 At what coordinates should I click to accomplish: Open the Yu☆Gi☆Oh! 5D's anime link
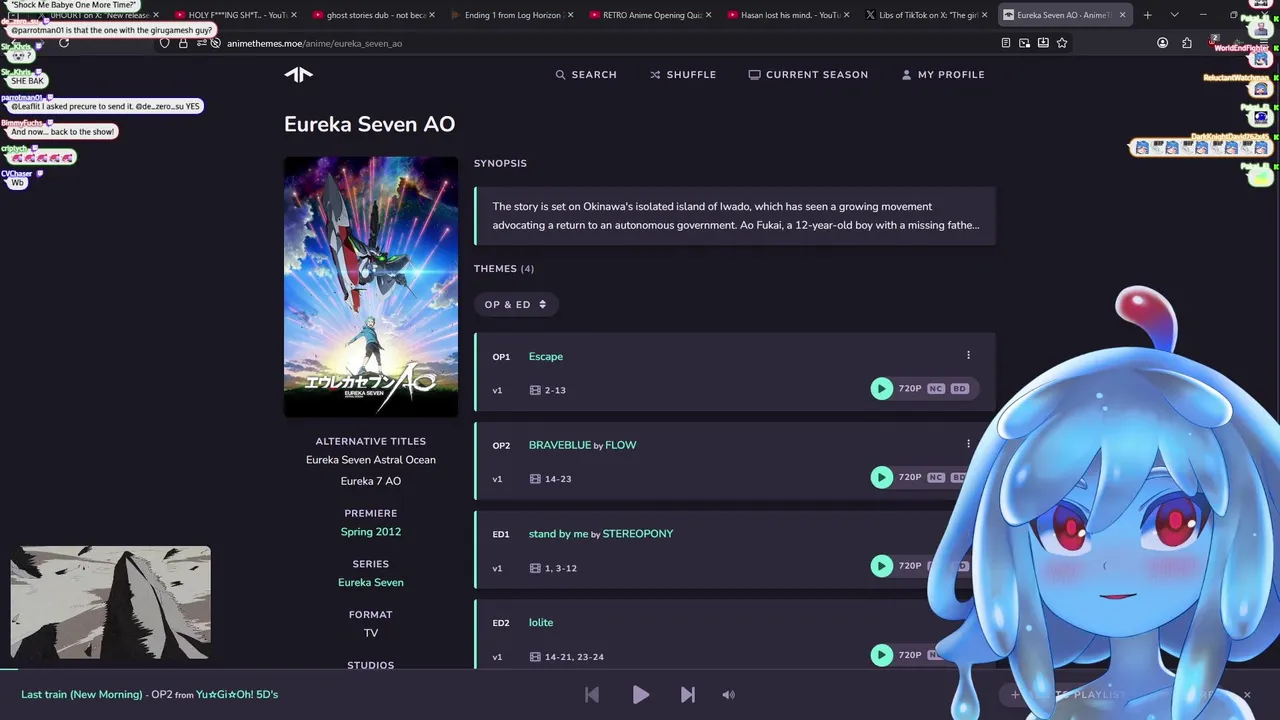coord(237,694)
